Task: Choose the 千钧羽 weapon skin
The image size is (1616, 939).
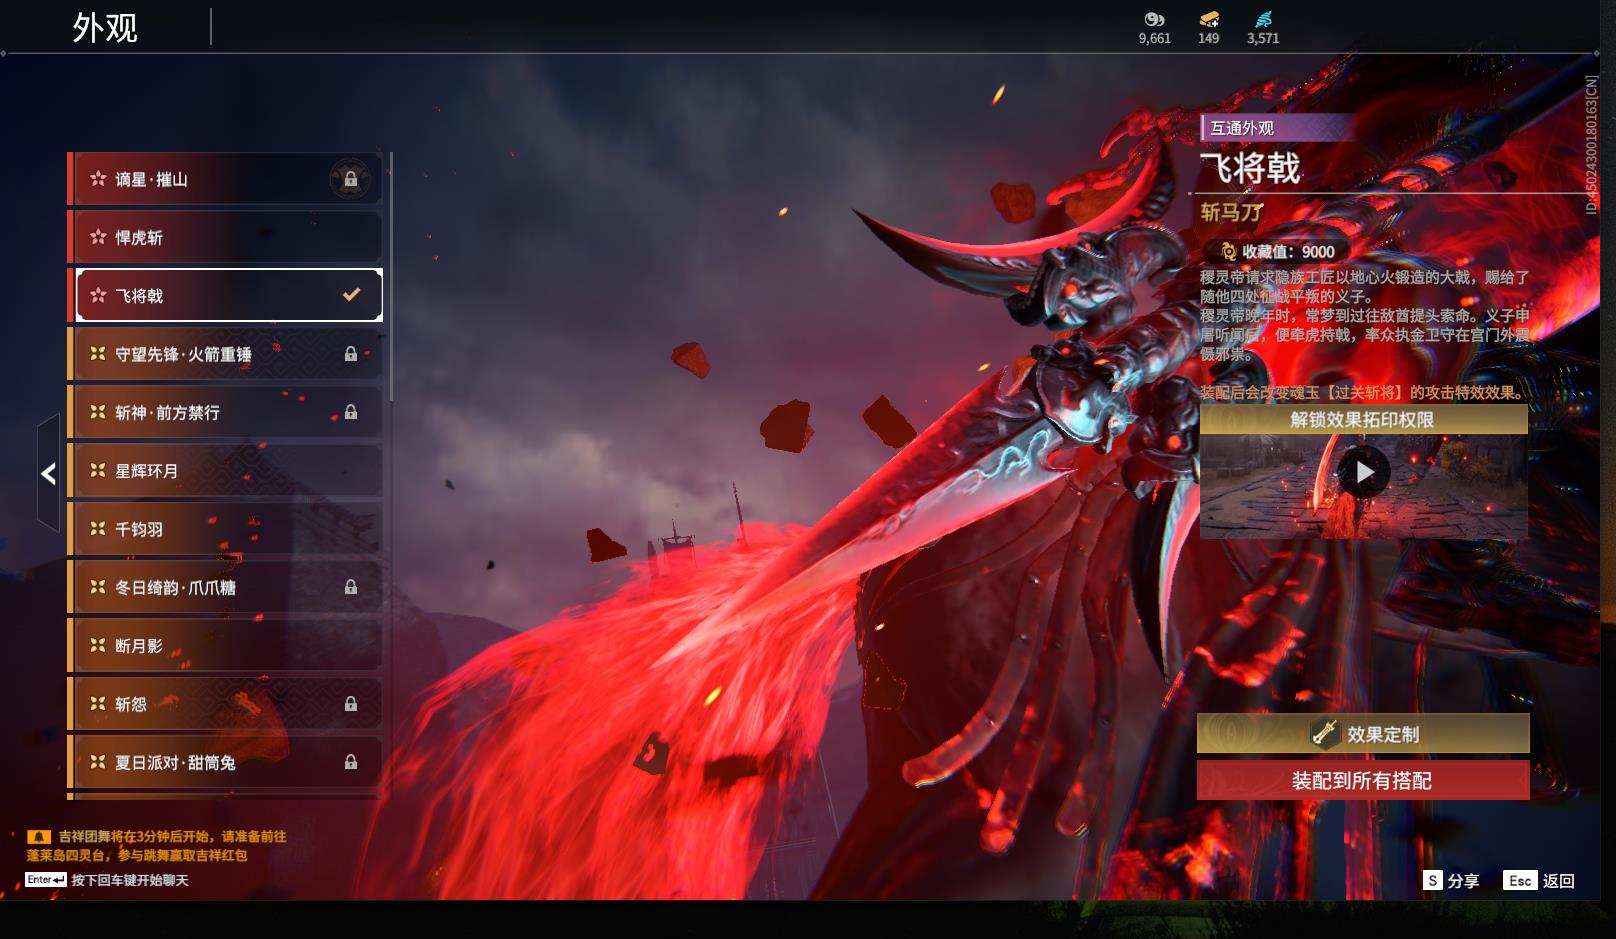Action: pyautogui.click(x=226, y=529)
